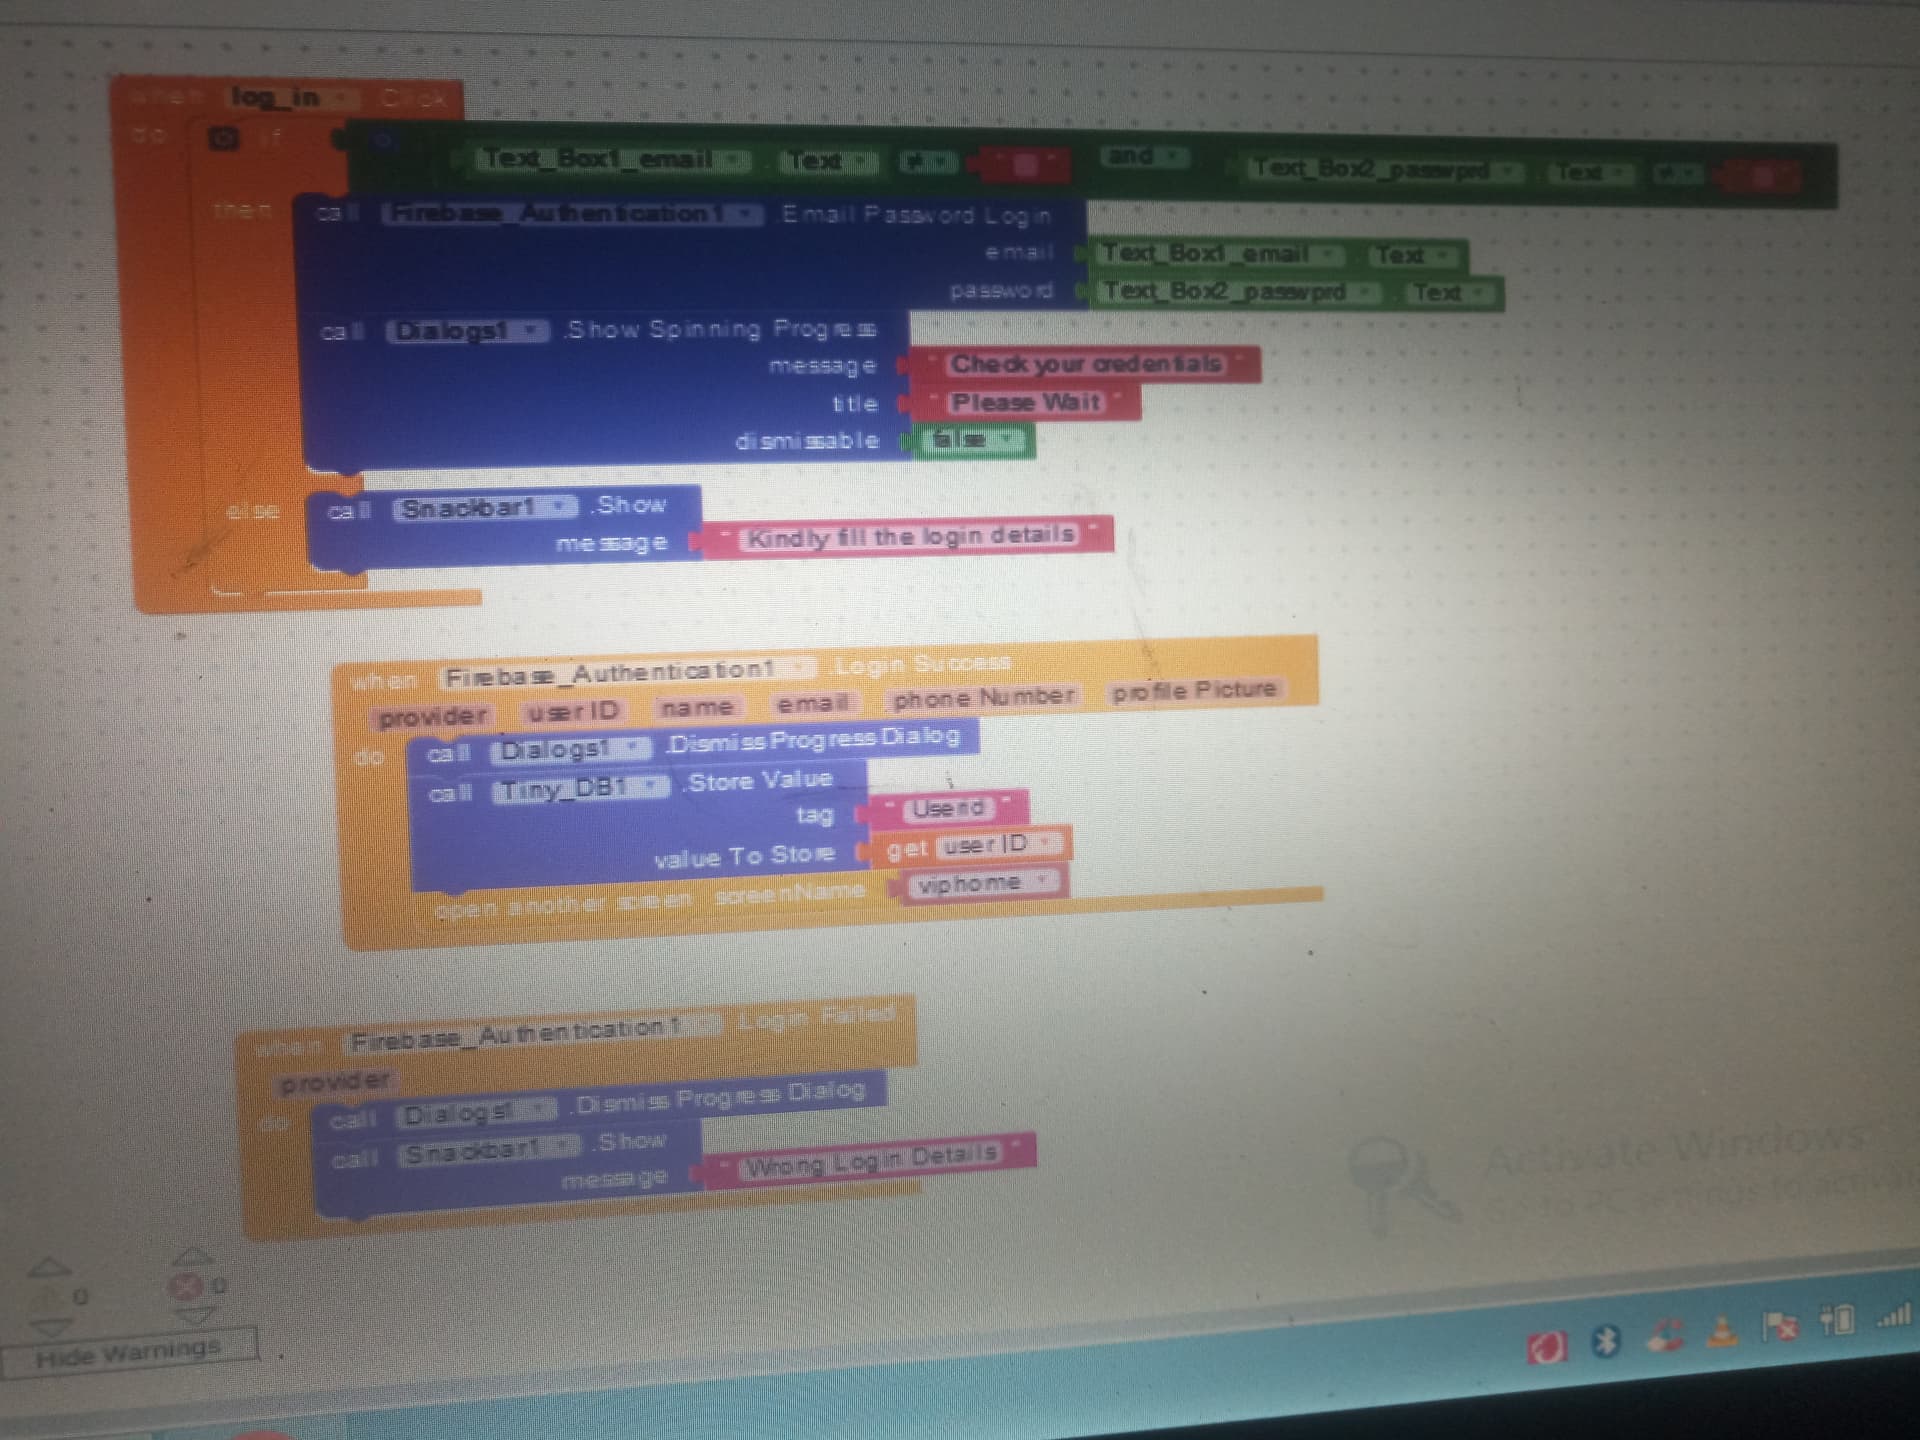
Task: Click 'Kindly fill the login details' text block
Action: point(910,537)
